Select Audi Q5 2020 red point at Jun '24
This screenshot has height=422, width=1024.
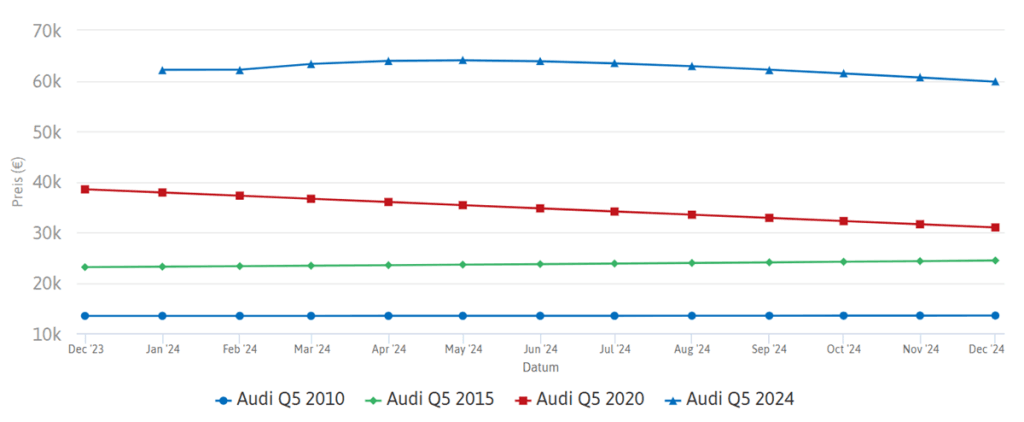pos(540,208)
